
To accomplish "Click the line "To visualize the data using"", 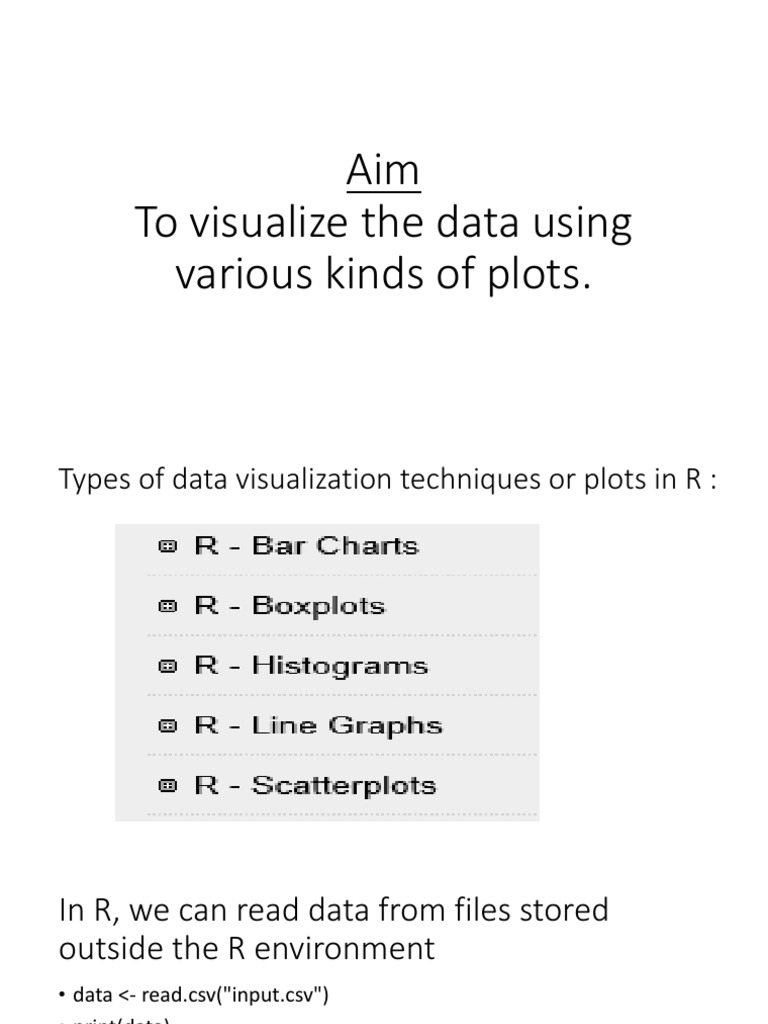I will (x=384, y=223).
